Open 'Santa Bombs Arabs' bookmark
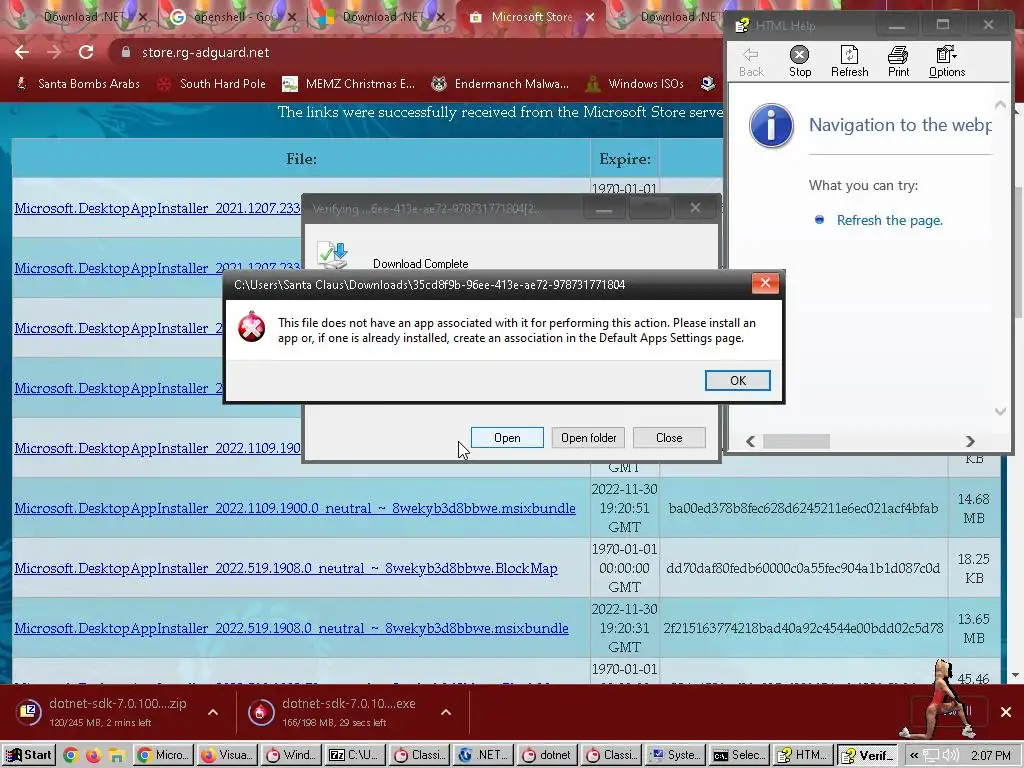The height and width of the screenshot is (768, 1024). (x=78, y=84)
